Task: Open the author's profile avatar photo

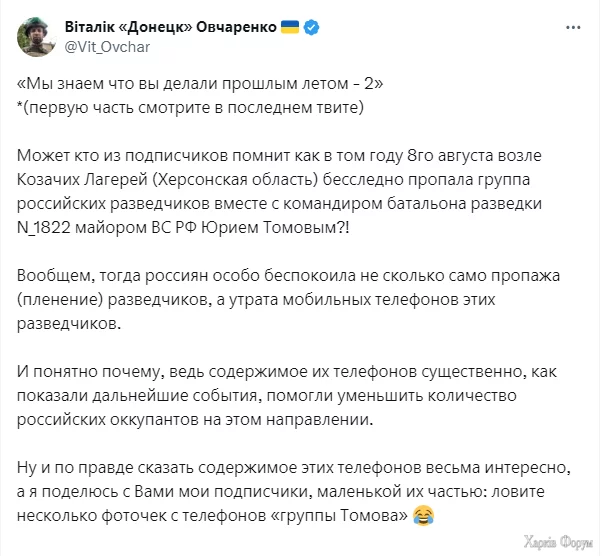Action: coord(36,36)
